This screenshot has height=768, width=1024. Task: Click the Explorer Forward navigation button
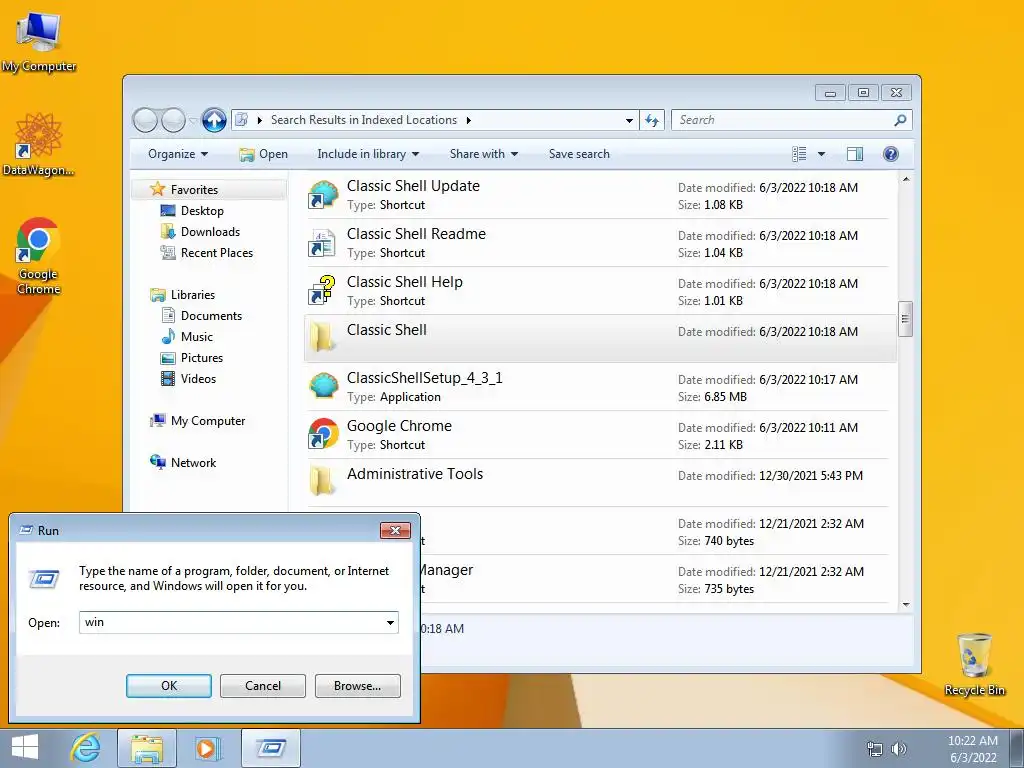pos(173,120)
